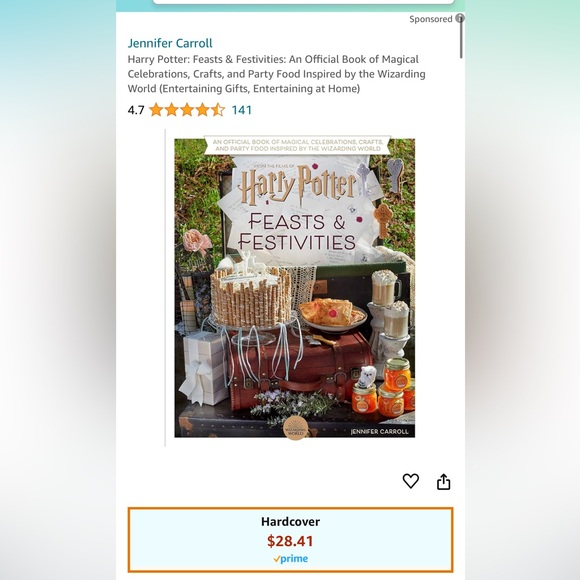Click the Sponsored label
Image resolution: width=580 pixels, height=580 pixels.
431,19
